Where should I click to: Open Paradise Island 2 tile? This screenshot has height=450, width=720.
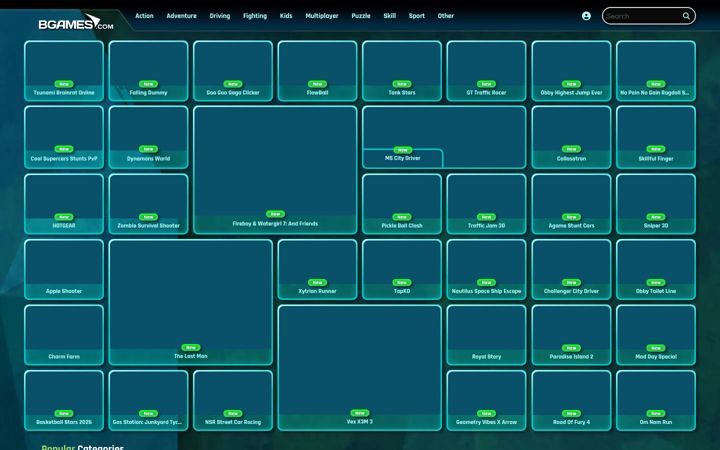tap(571, 335)
